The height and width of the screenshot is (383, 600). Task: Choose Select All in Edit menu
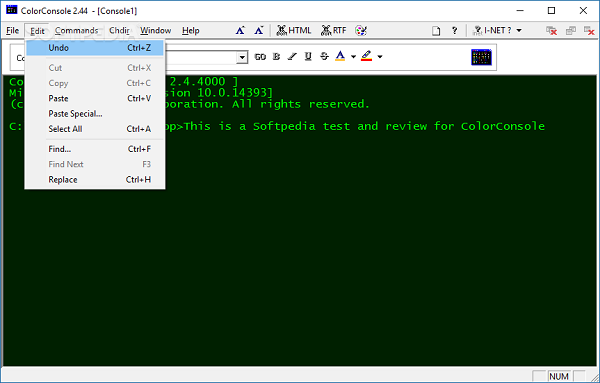pyautogui.click(x=95, y=129)
